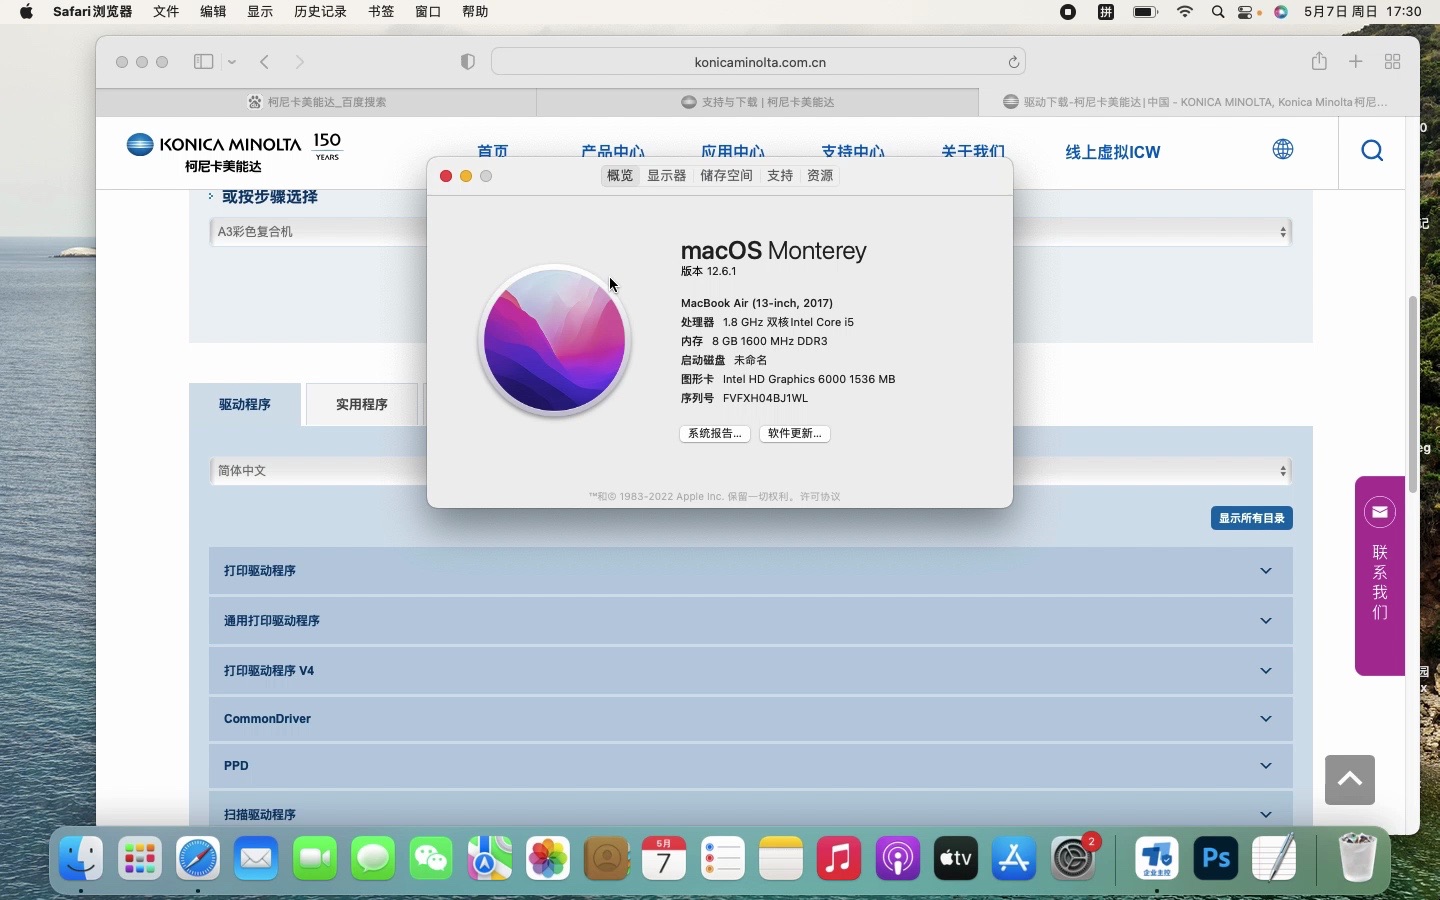Click the 联系我们 purple side button

[1380, 576]
